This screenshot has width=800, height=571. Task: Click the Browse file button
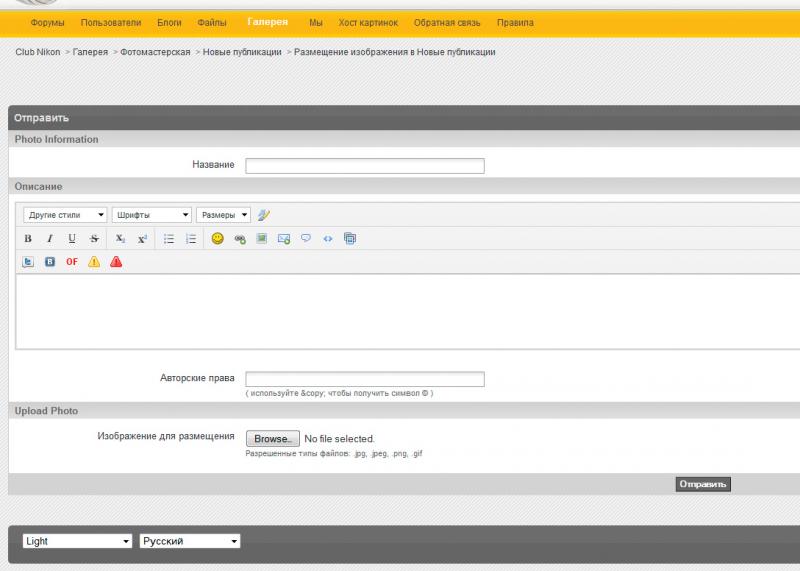point(272,439)
